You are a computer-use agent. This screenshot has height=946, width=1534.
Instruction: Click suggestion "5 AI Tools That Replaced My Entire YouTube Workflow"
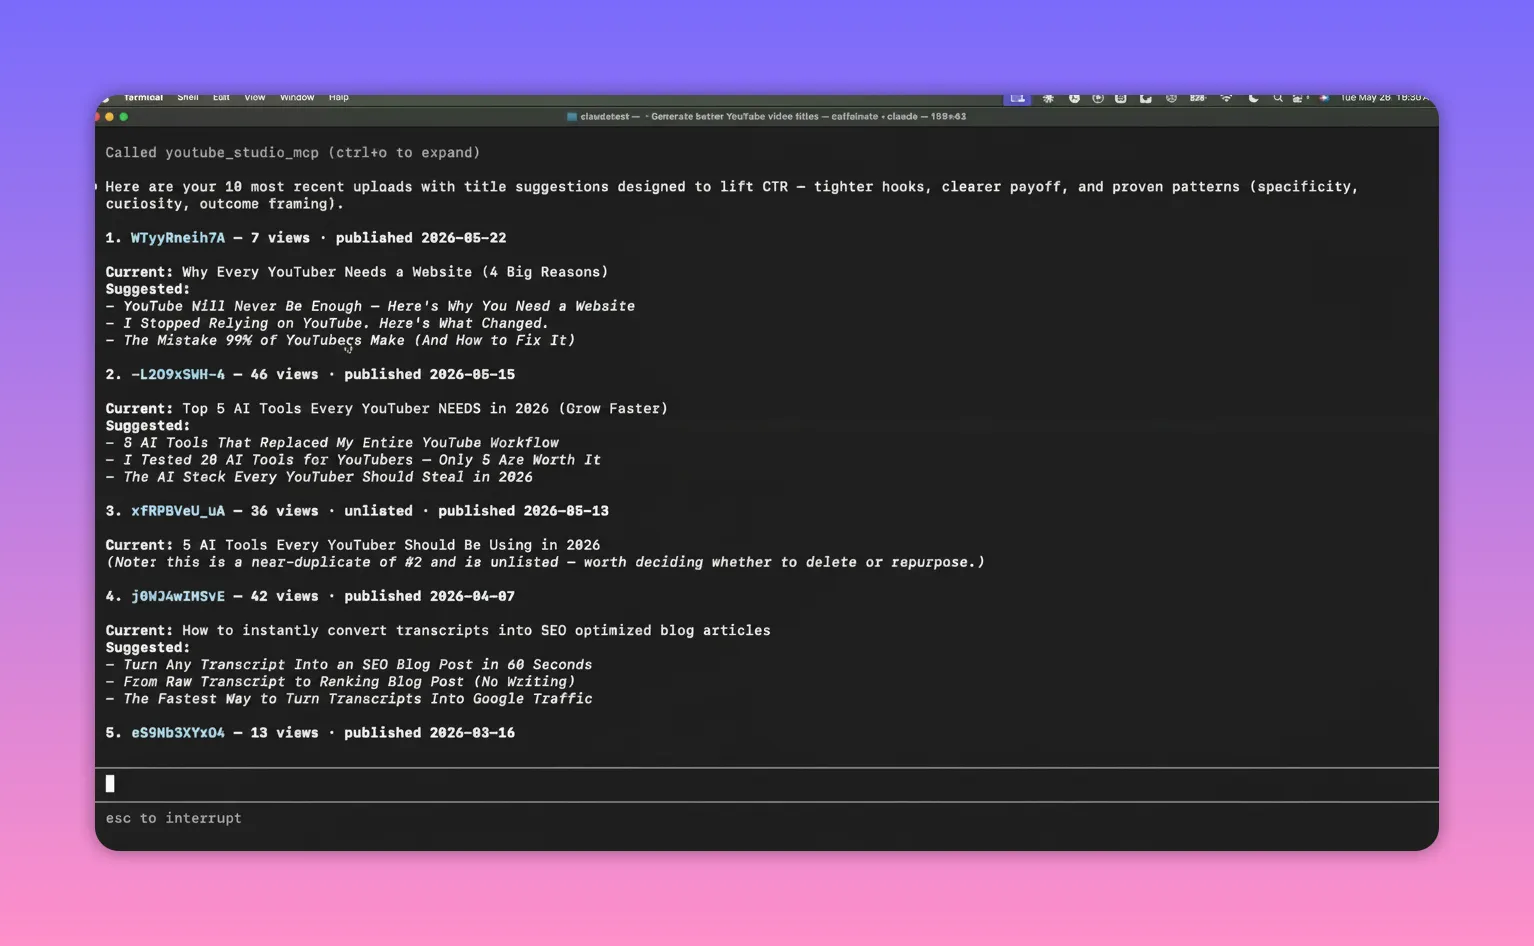tap(341, 443)
